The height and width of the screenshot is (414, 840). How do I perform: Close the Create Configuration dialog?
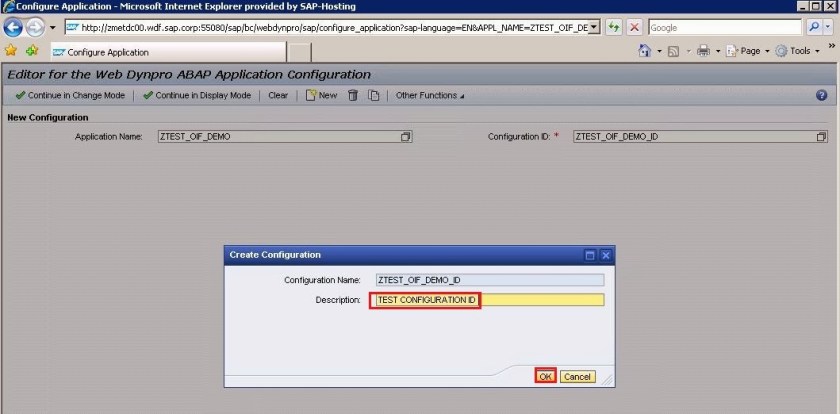click(x=606, y=255)
